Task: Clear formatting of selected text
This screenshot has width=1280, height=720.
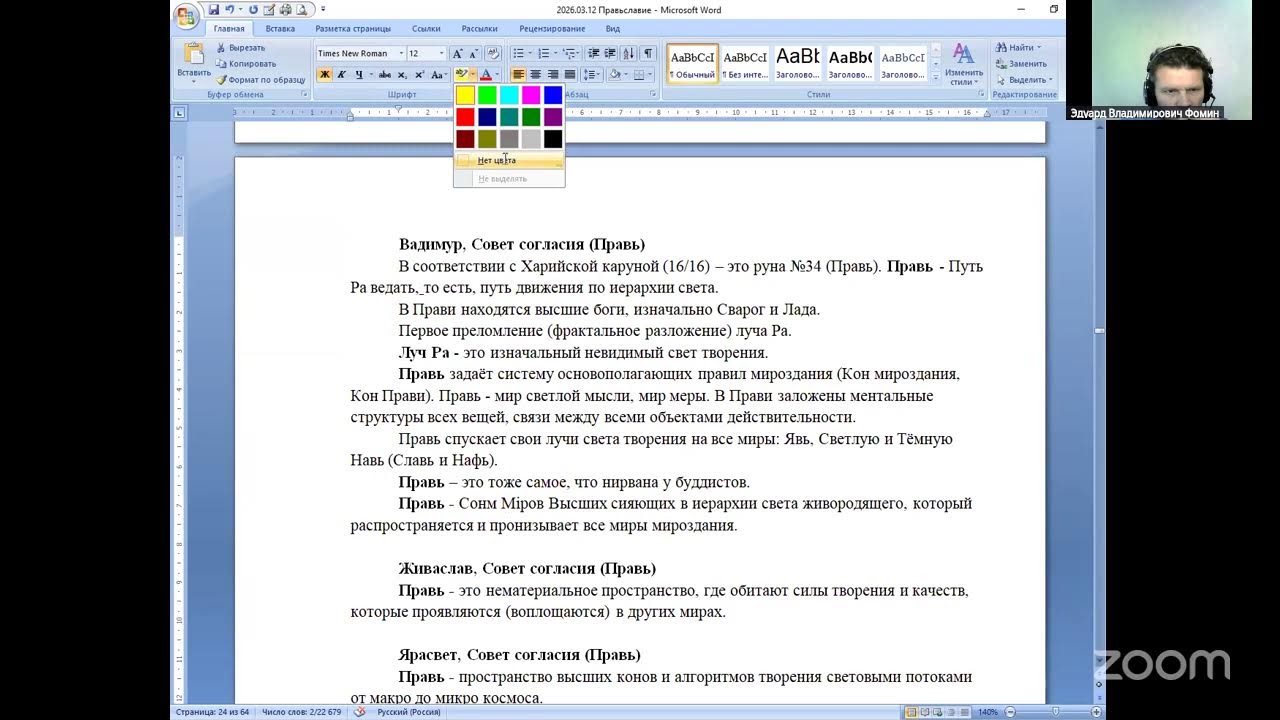Action: (x=493, y=53)
